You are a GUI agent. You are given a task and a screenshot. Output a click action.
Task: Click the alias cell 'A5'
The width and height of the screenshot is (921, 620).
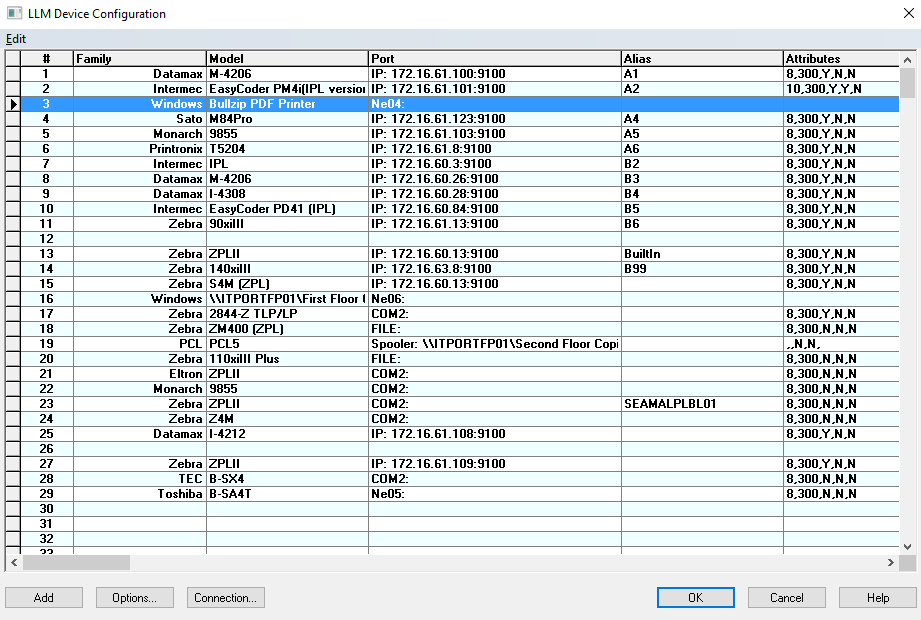point(702,134)
